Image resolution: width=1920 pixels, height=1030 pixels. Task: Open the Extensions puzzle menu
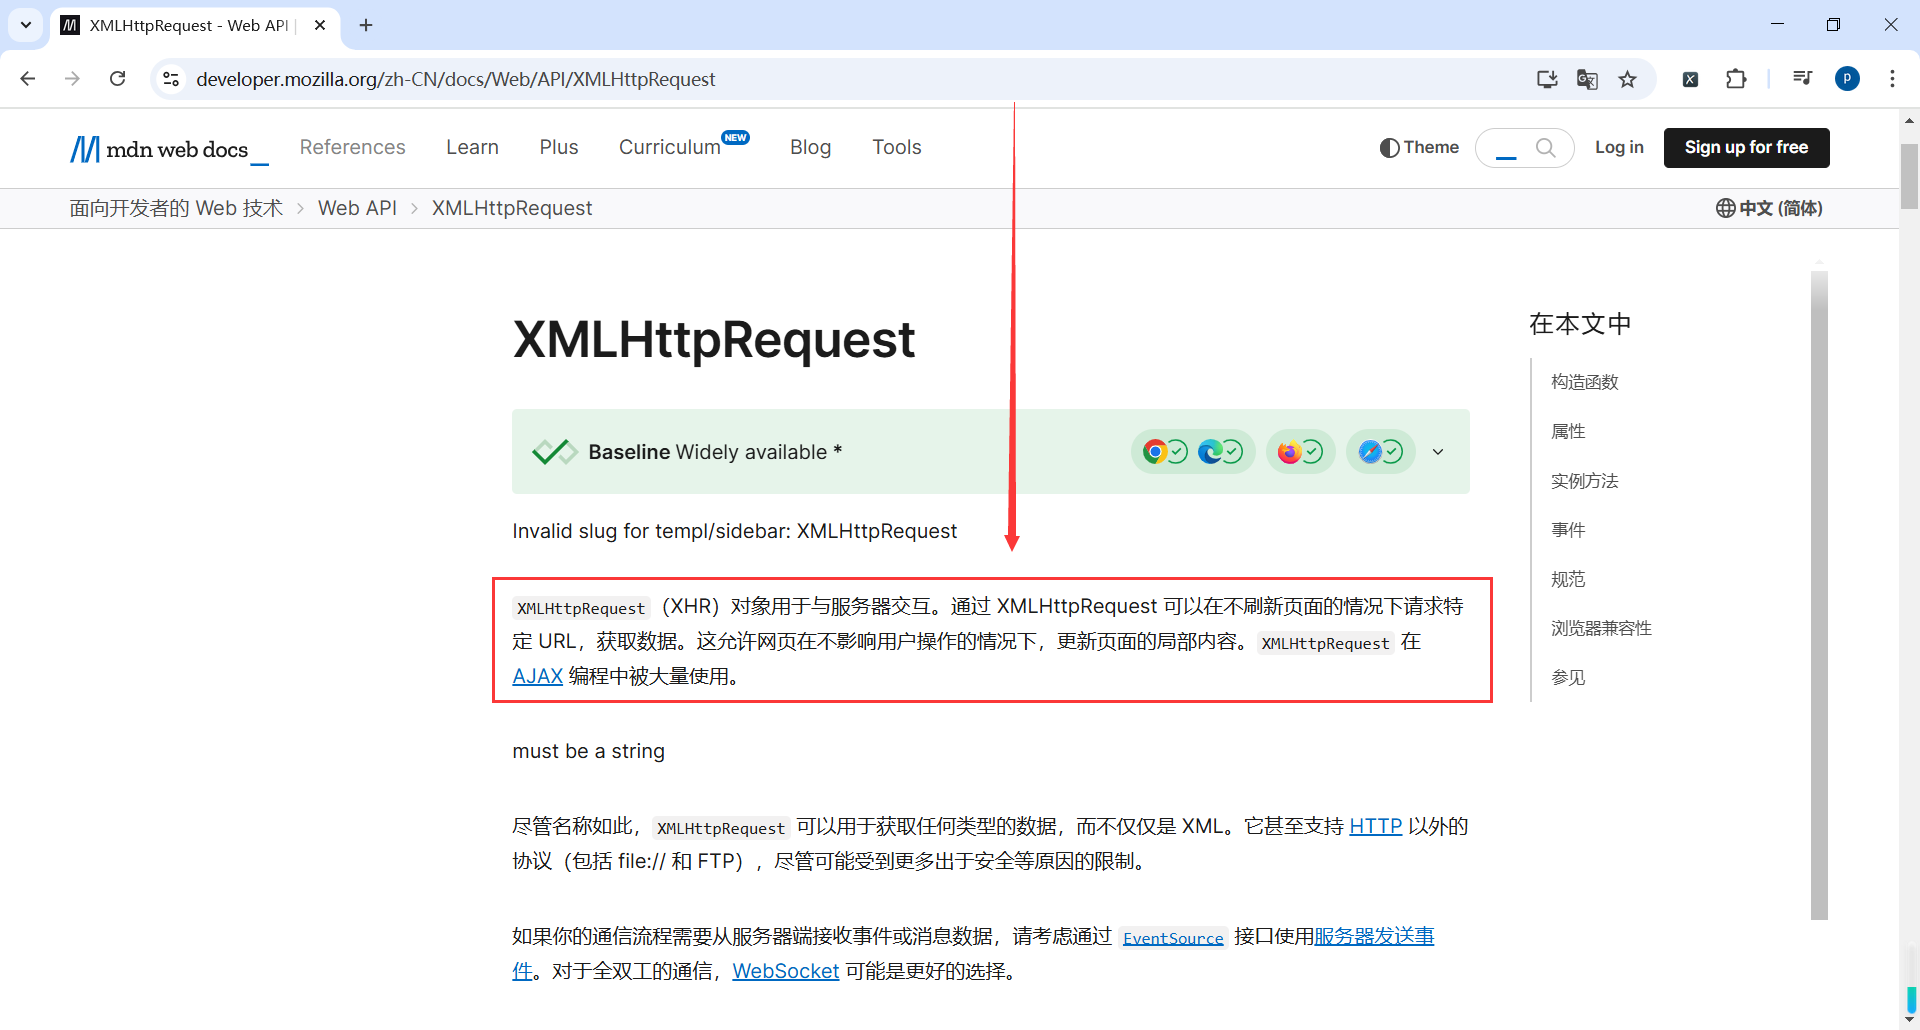(x=1736, y=79)
